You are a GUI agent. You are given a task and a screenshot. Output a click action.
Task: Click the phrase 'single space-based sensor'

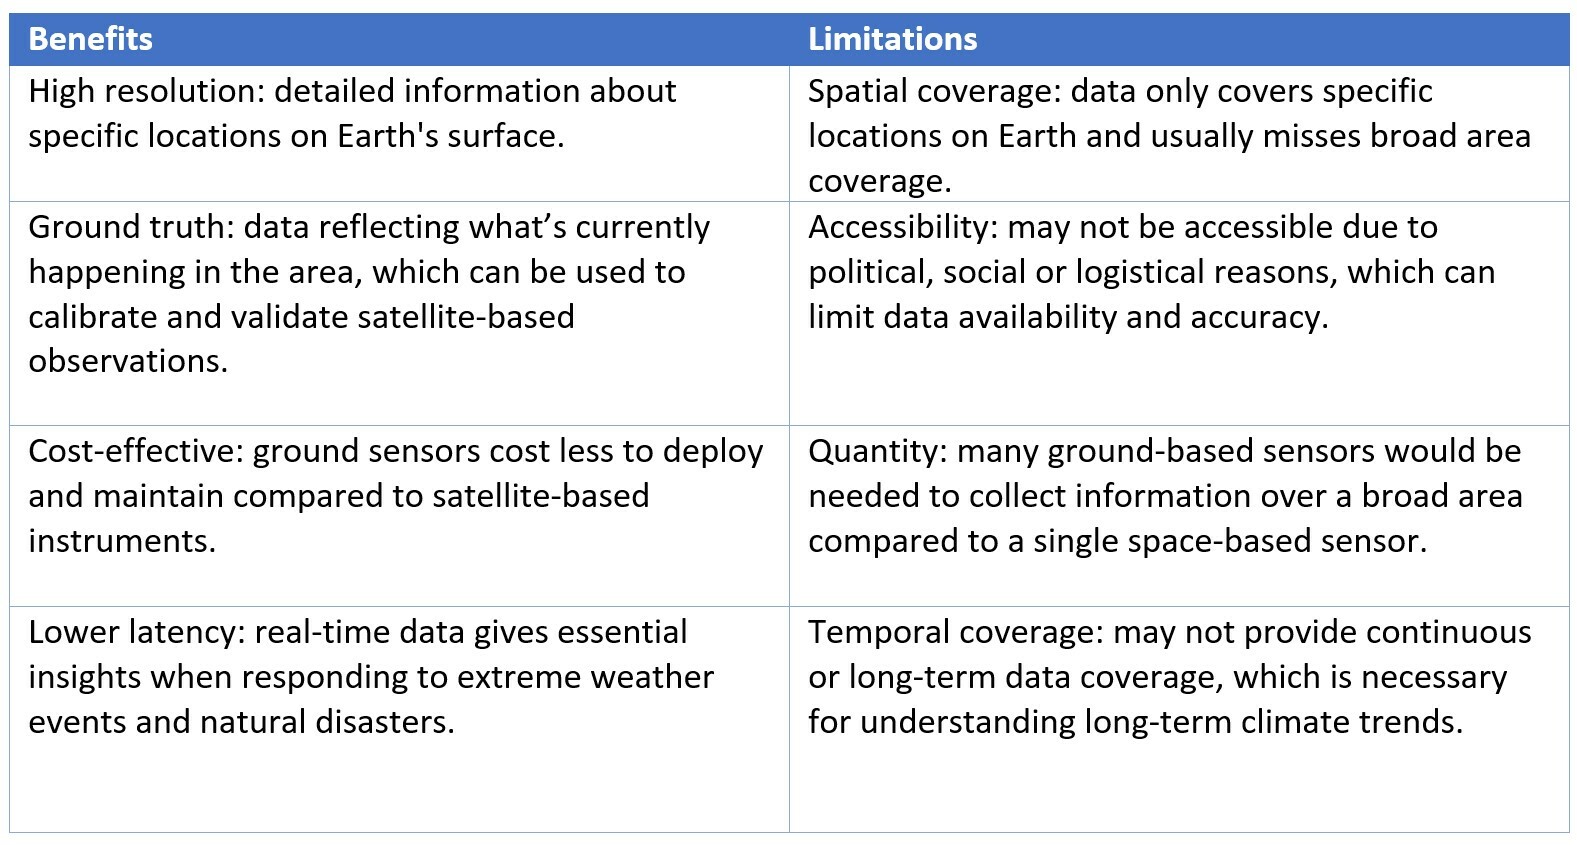1226,541
